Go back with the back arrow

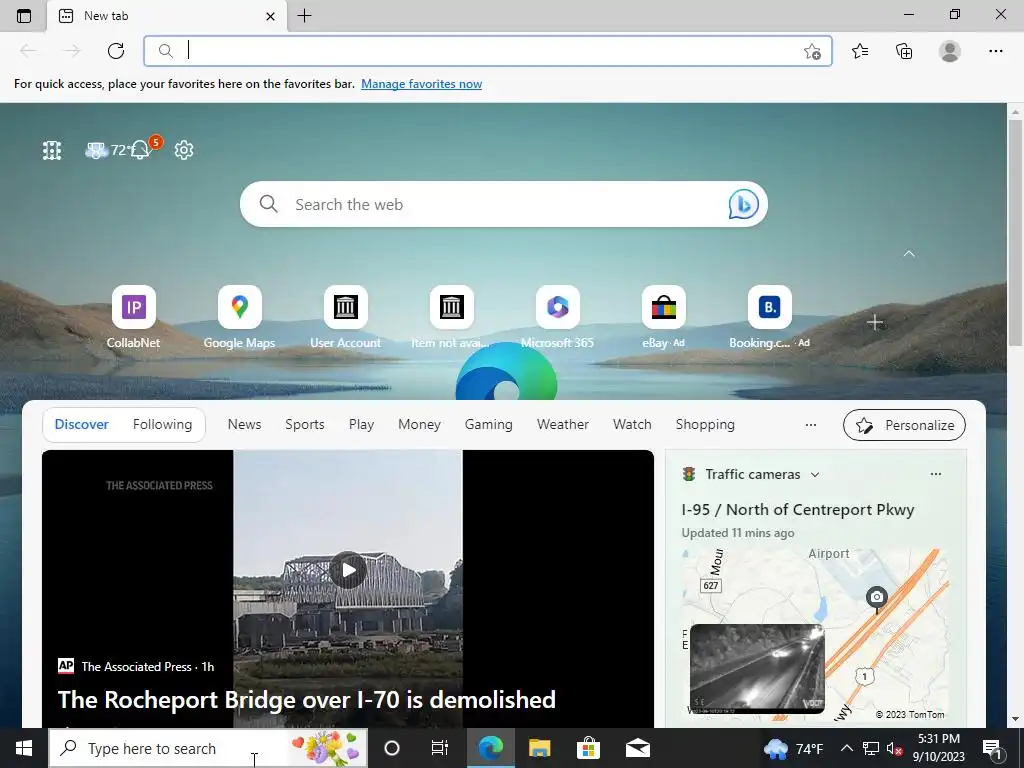coord(28,51)
